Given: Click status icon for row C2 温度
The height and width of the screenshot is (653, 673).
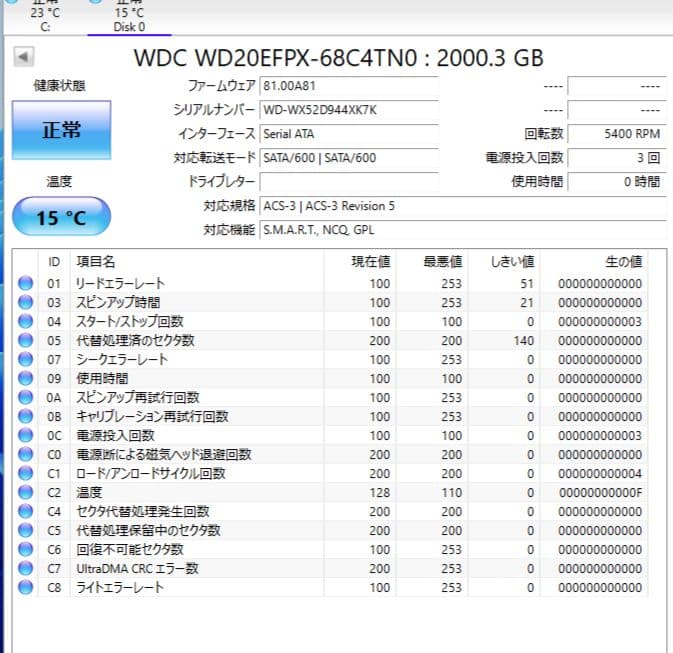Looking at the screenshot, I should click(x=26, y=492).
